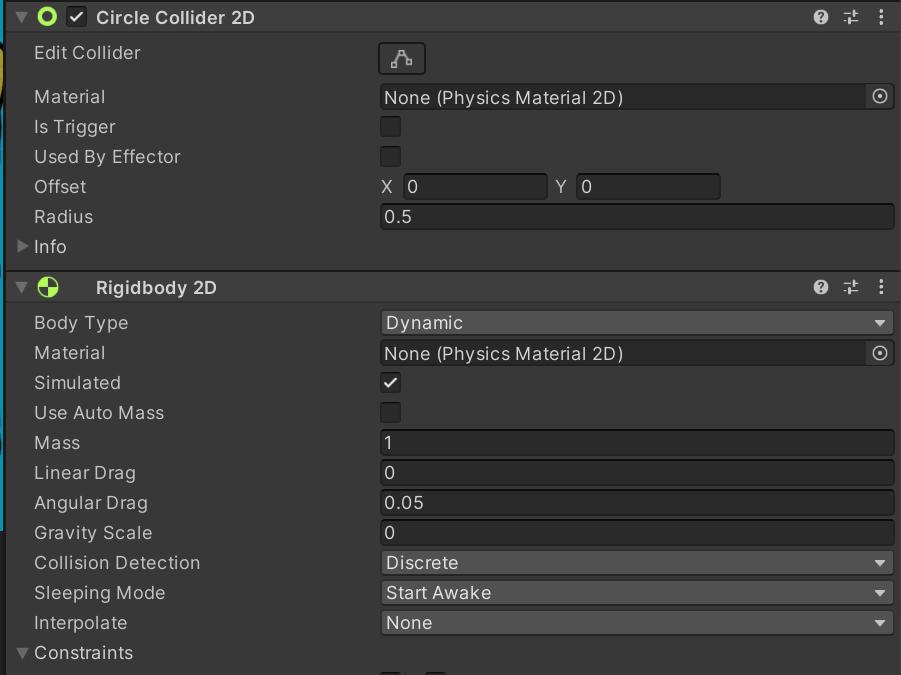Open Circle Collider 2D more options menu
Screen dimensions: 901x675
tap(881, 17)
